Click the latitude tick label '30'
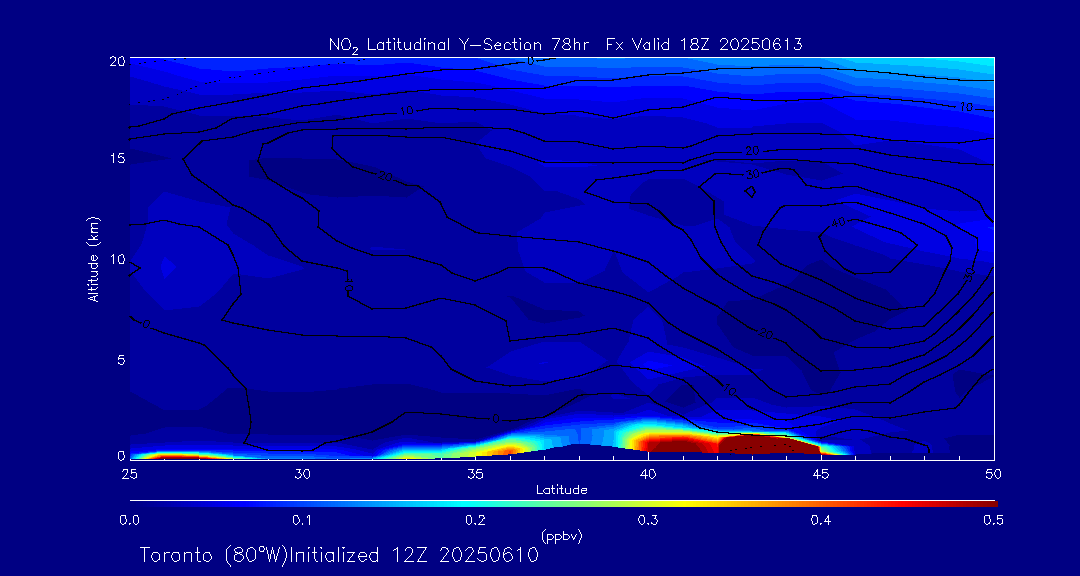The width and height of the screenshot is (1080, 576). point(302,473)
